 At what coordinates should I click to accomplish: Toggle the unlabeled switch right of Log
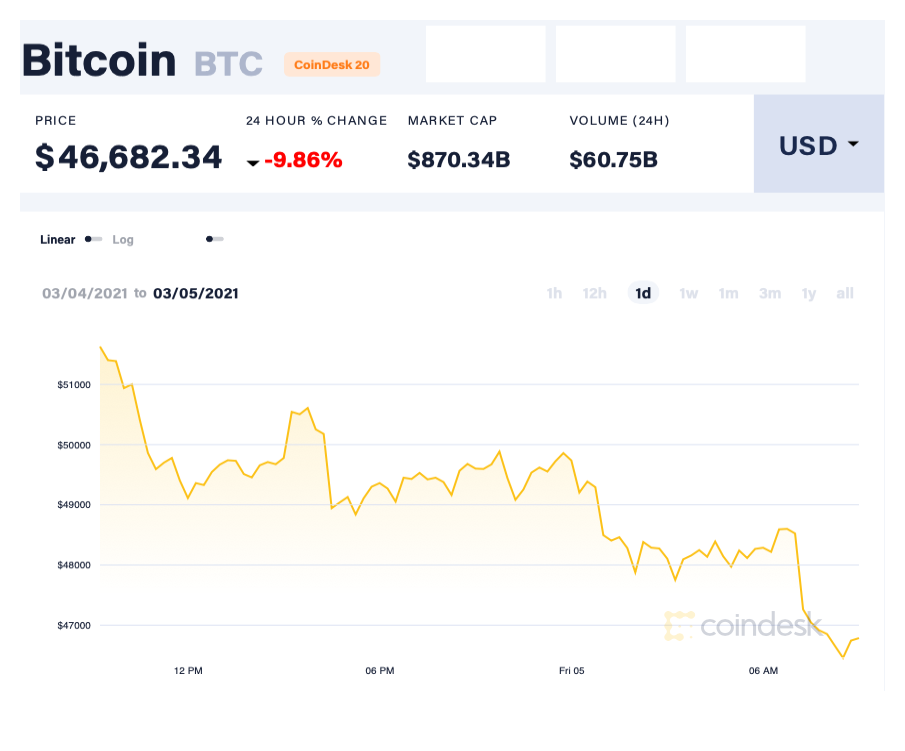tap(214, 239)
